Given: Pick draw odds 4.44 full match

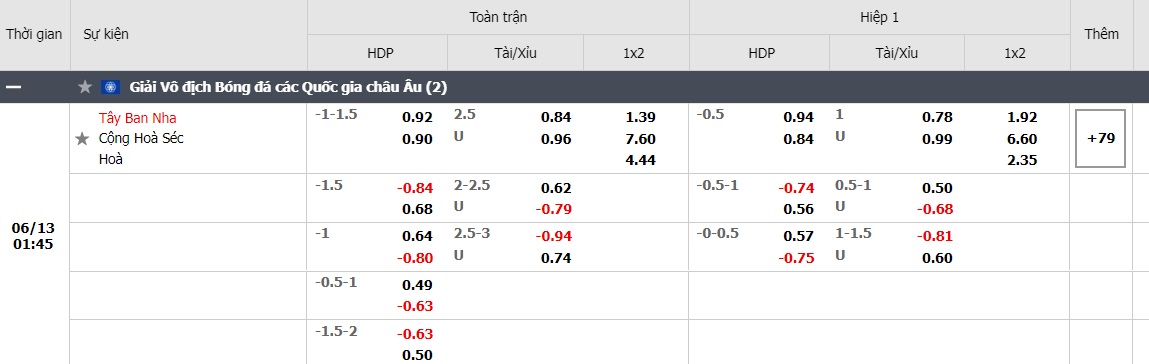Looking at the screenshot, I should click(641, 160).
